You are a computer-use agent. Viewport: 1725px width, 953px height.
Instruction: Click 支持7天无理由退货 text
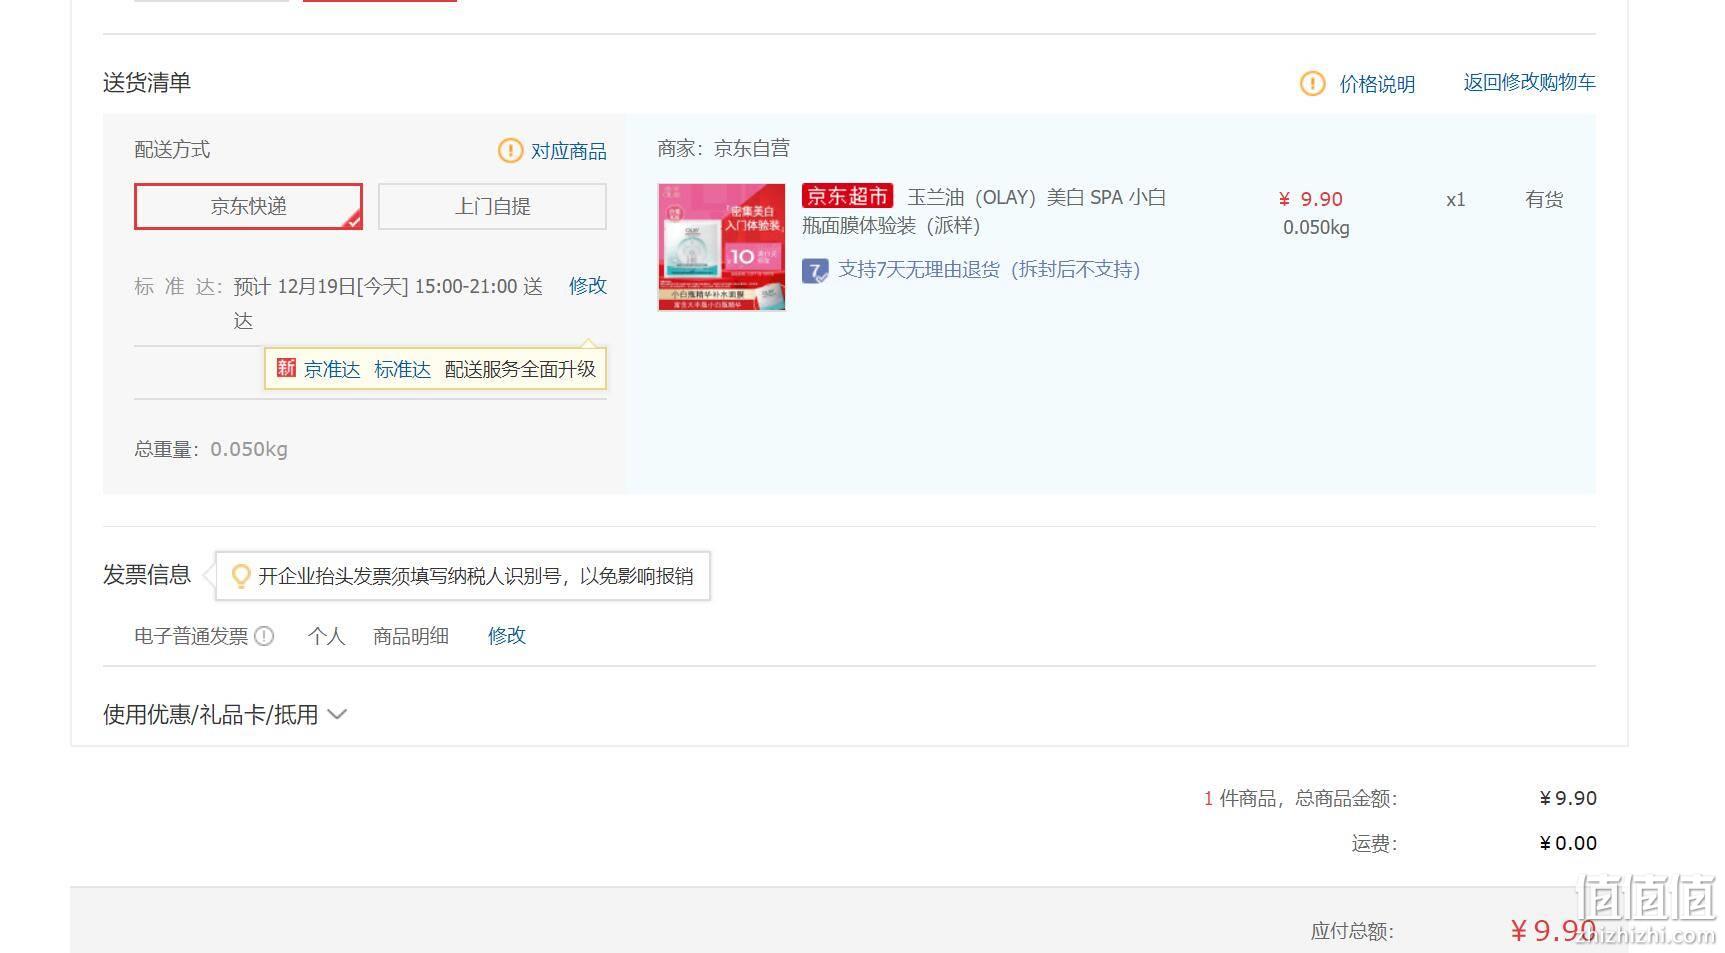tap(989, 270)
